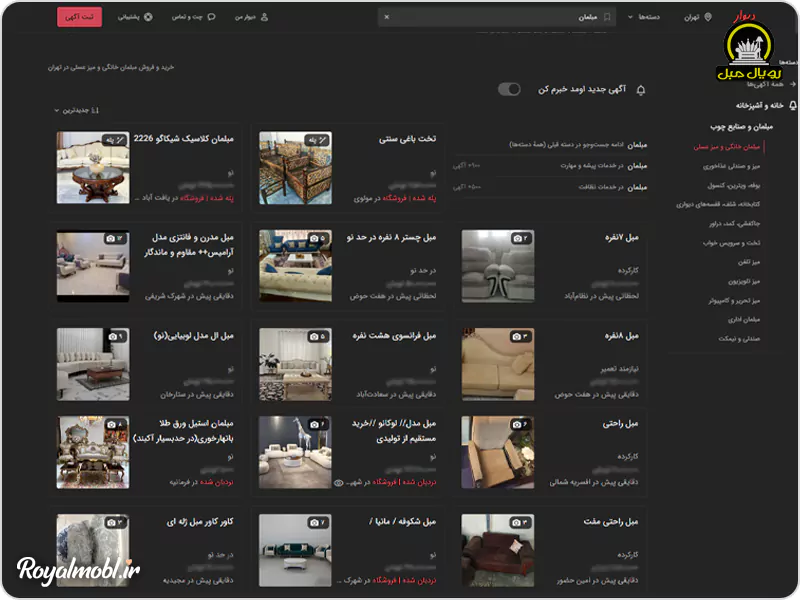Click the location pin icon next to تهران
The image size is (800, 600).
[x=708, y=17]
